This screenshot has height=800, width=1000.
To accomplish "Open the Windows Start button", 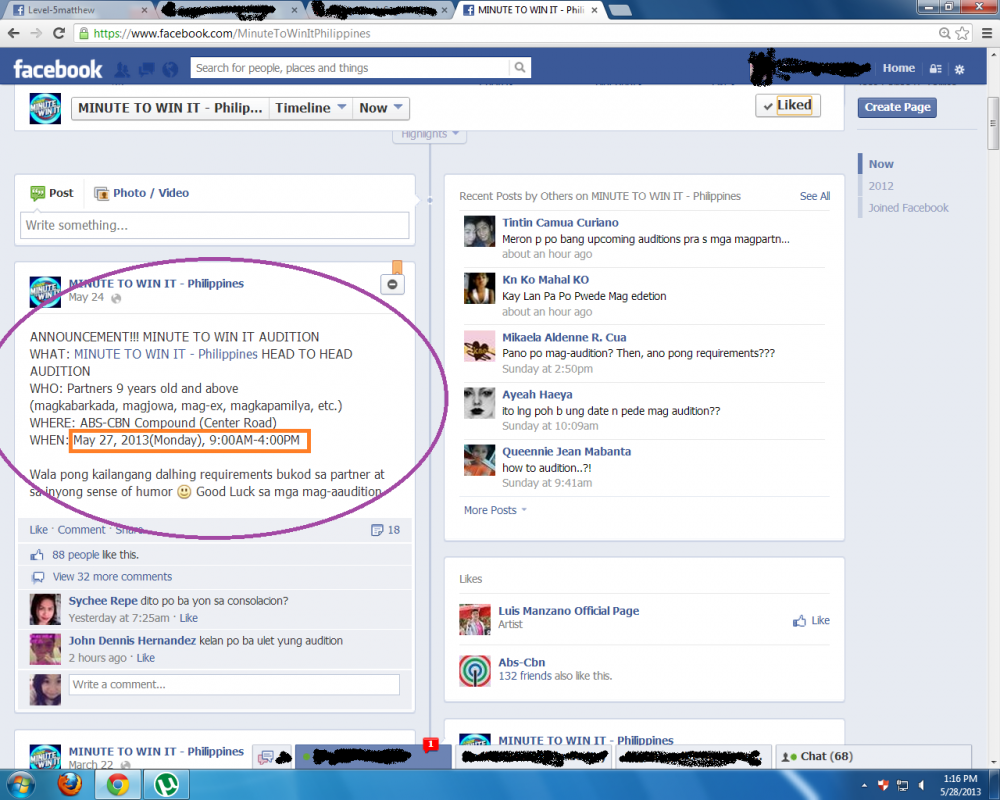I will (20, 784).
